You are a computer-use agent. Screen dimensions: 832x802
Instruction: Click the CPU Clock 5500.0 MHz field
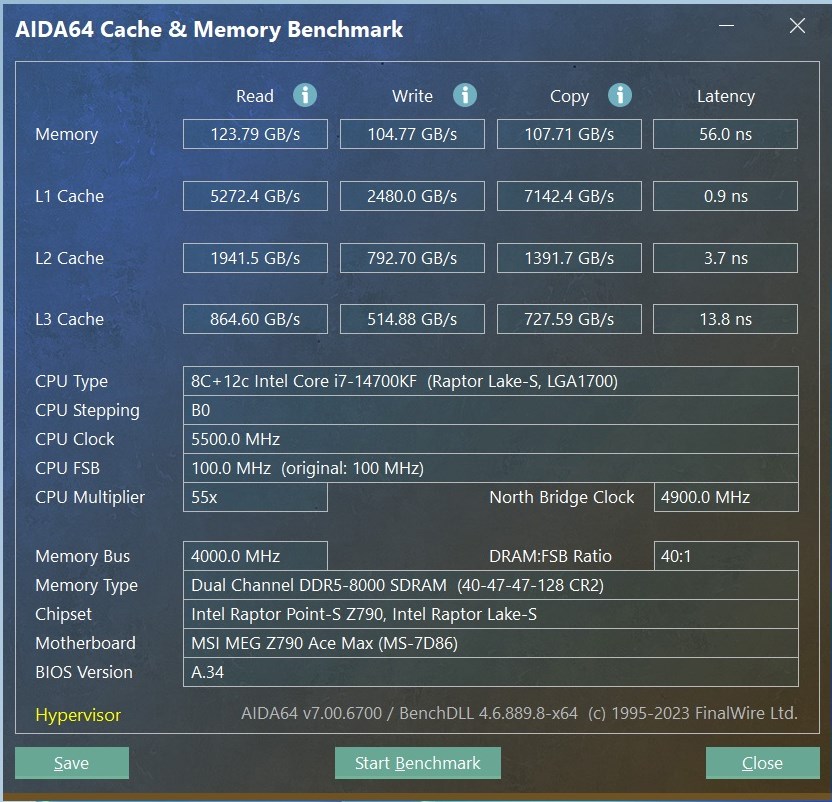[x=491, y=439]
